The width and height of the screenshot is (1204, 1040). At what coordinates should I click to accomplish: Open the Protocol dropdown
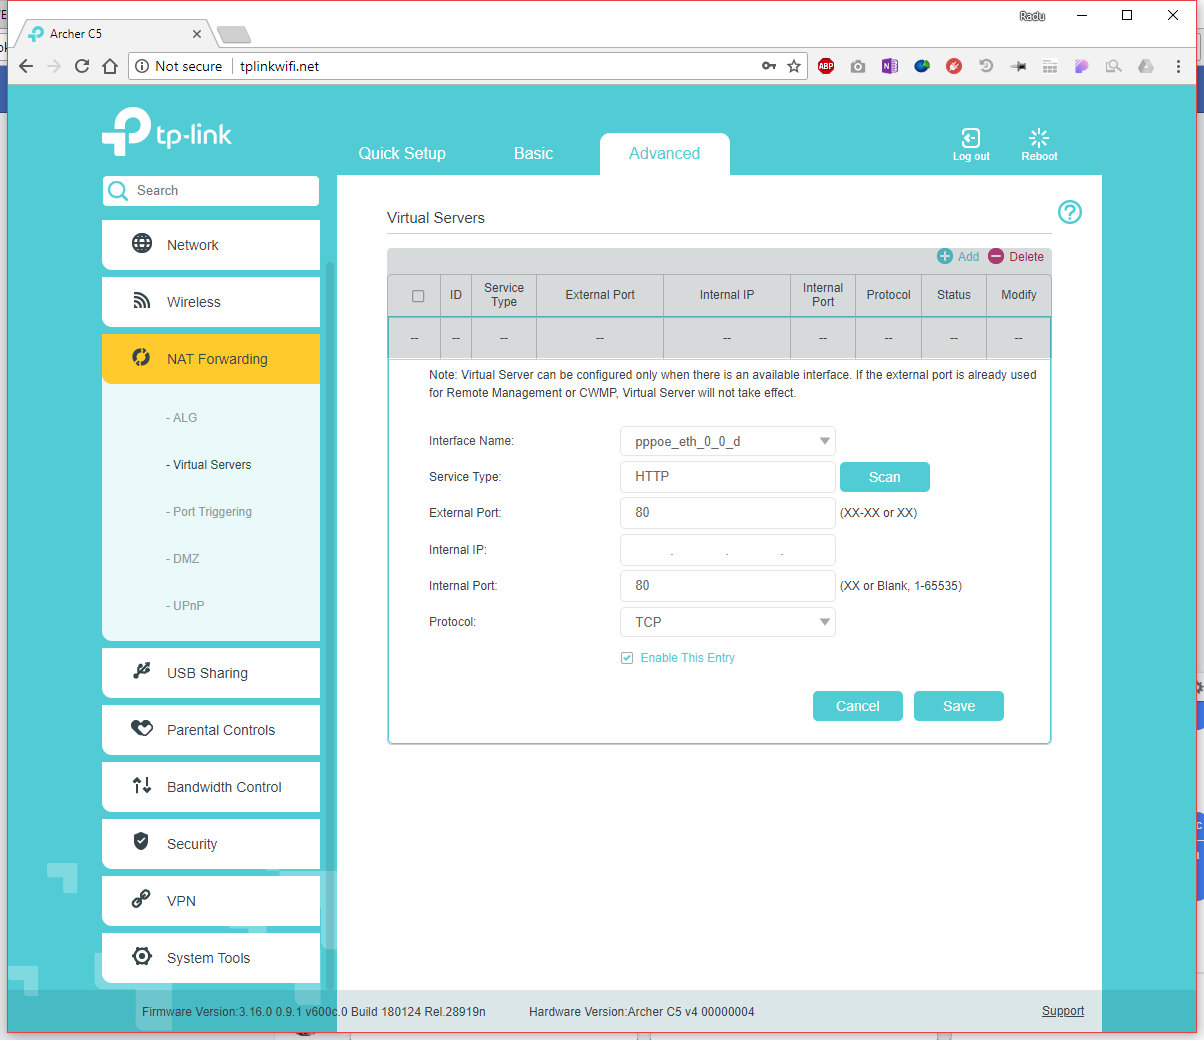727,622
